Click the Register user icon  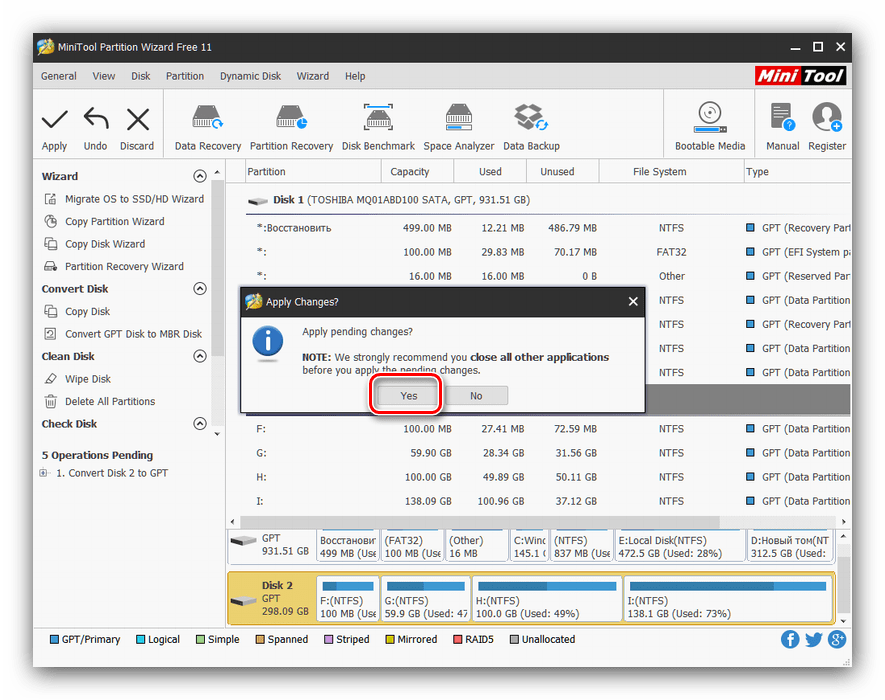[826, 119]
